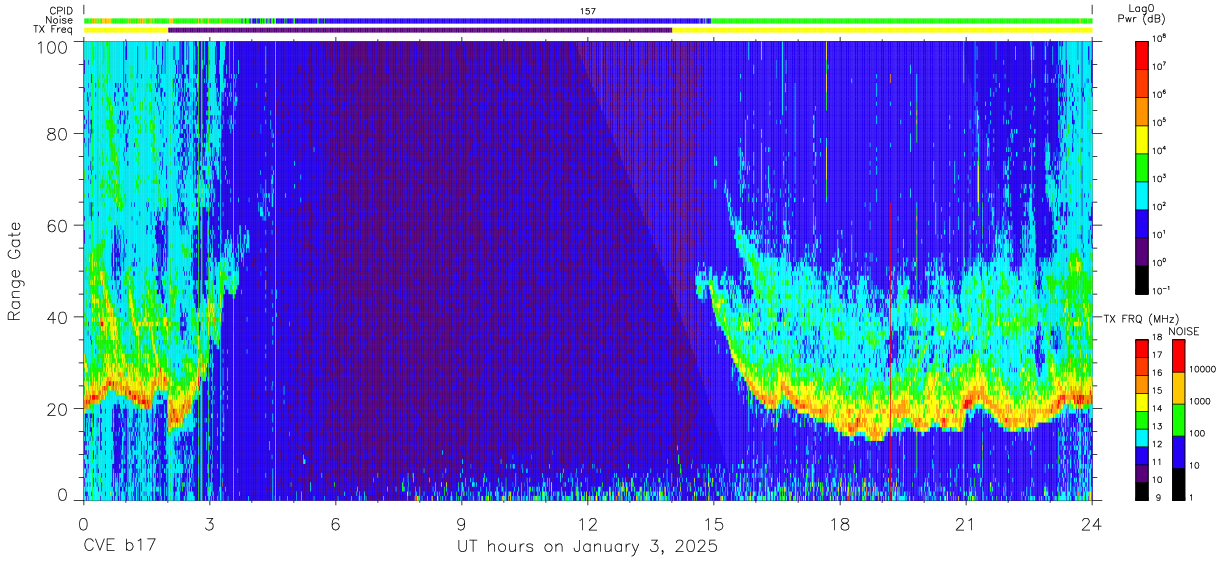The height and width of the screenshot is (567, 1228).
Task: Click the red top segment of TX FRQ colorbar
Action: click(x=1142, y=349)
